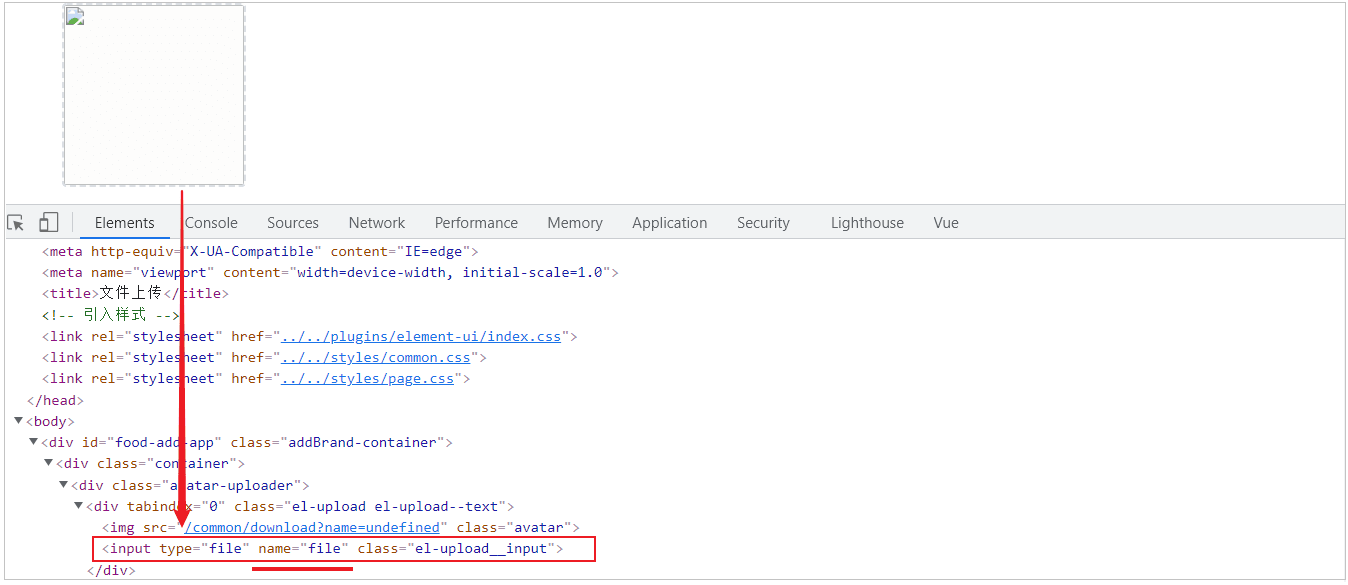1348x585 pixels.
Task: Switch to the Console tab
Action: (x=211, y=223)
